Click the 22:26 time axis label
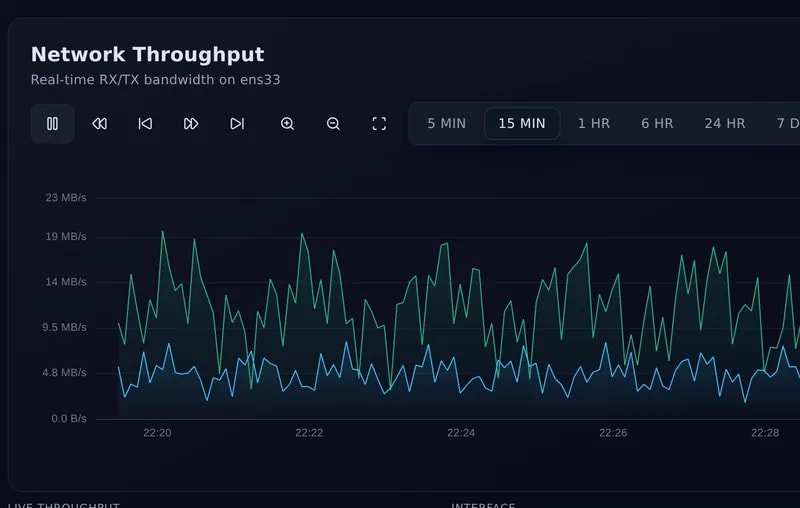This screenshot has height=508, width=800. coord(613,433)
